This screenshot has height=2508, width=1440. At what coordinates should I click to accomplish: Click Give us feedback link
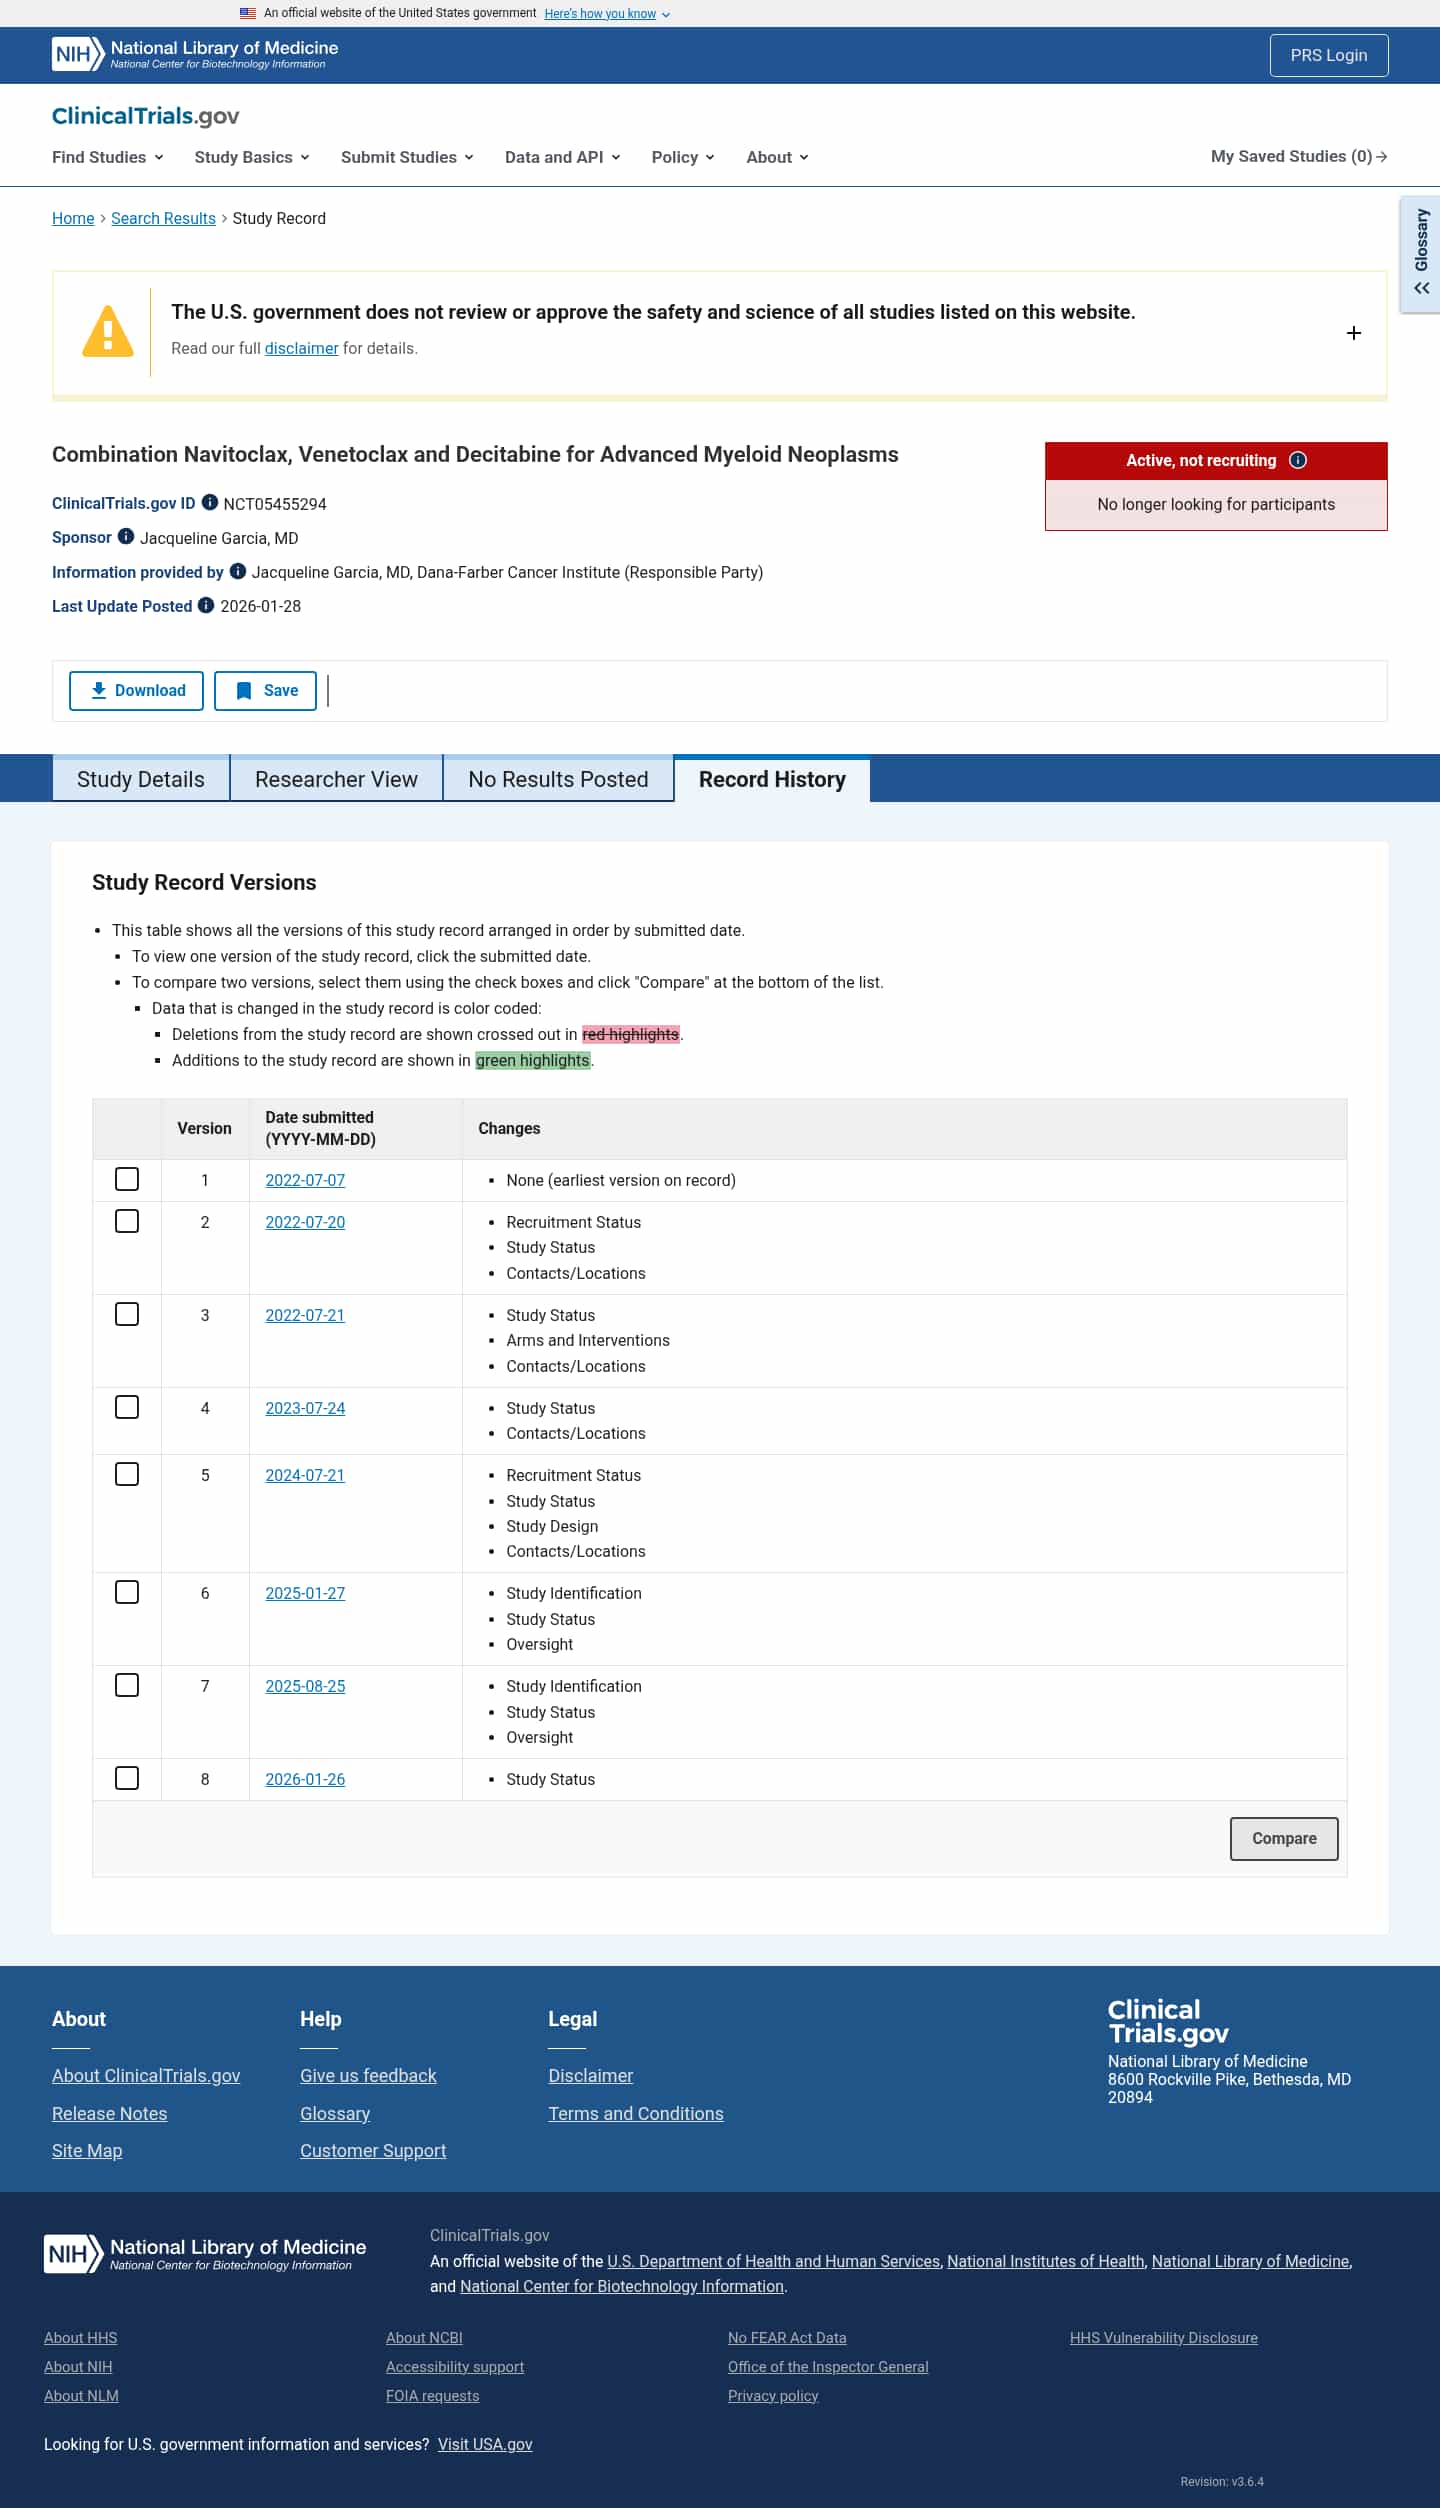368,2075
